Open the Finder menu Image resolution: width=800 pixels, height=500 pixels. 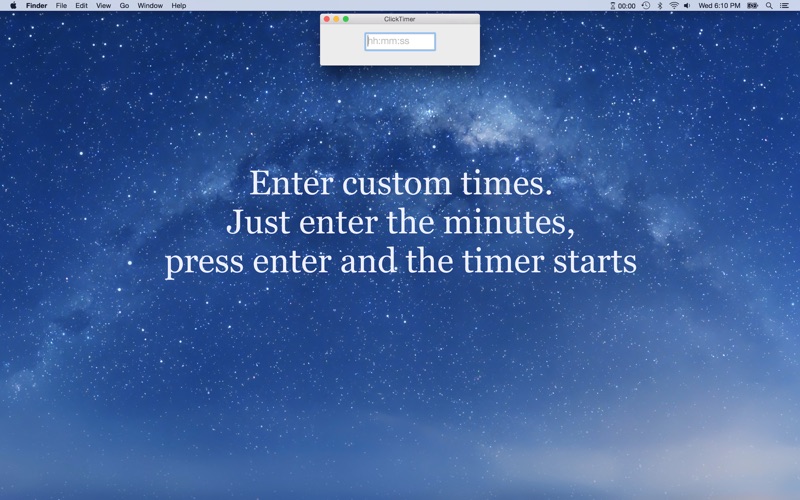pyautogui.click(x=37, y=6)
